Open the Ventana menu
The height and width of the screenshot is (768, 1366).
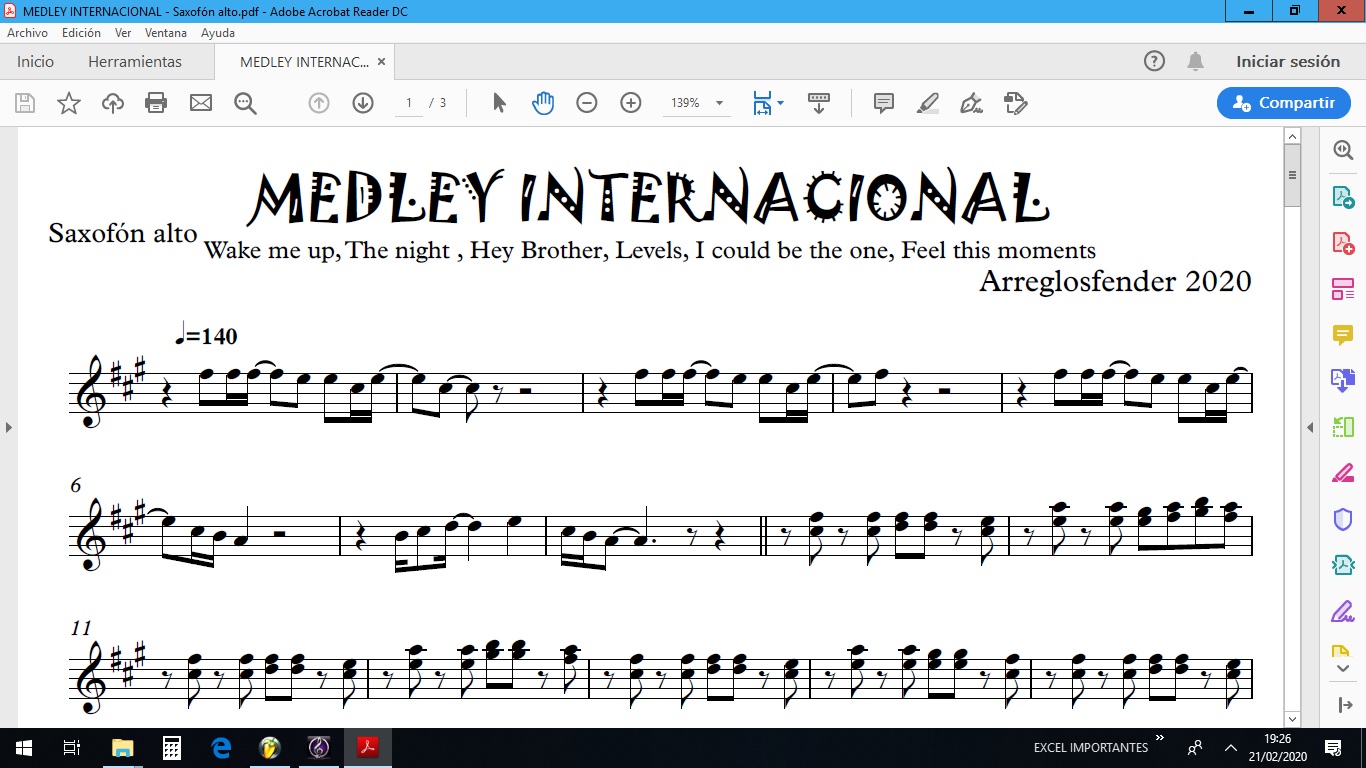point(166,33)
